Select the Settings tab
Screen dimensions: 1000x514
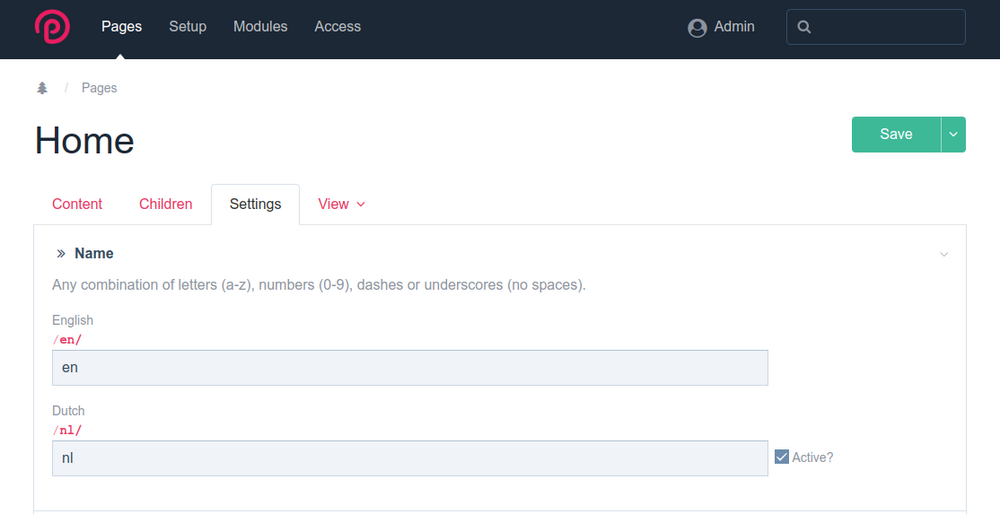point(255,204)
